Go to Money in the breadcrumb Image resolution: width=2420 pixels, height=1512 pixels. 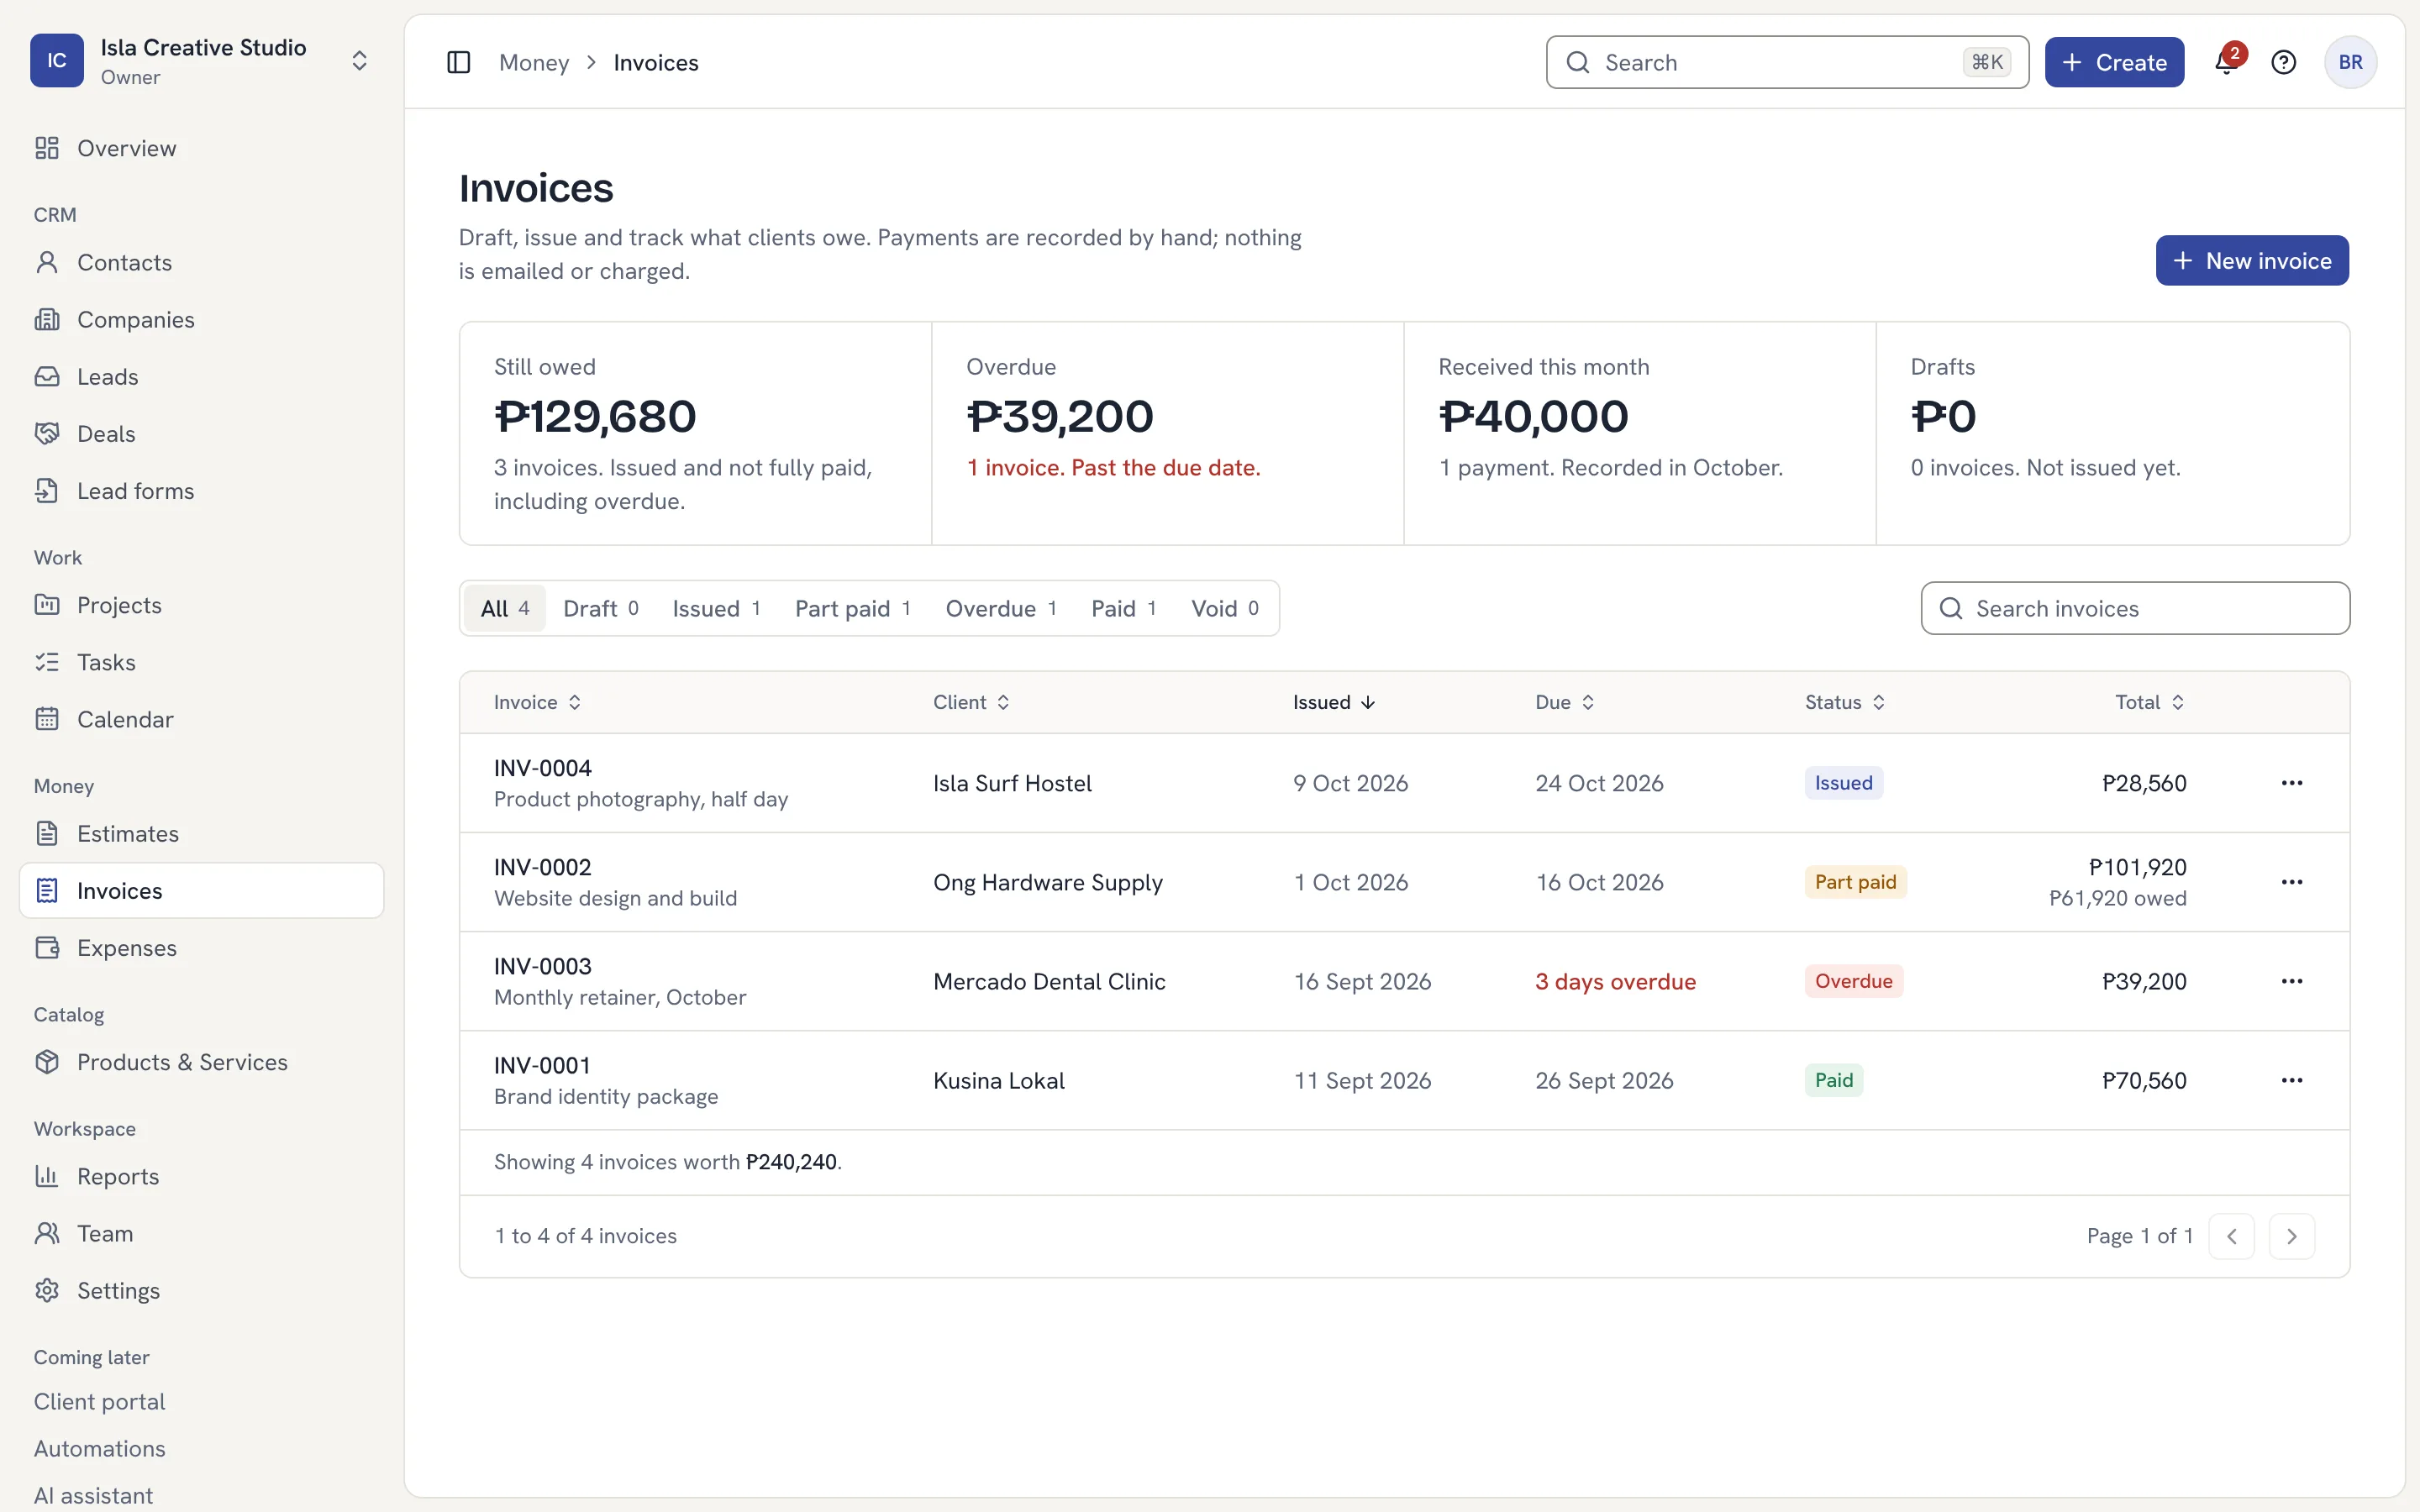tap(534, 62)
